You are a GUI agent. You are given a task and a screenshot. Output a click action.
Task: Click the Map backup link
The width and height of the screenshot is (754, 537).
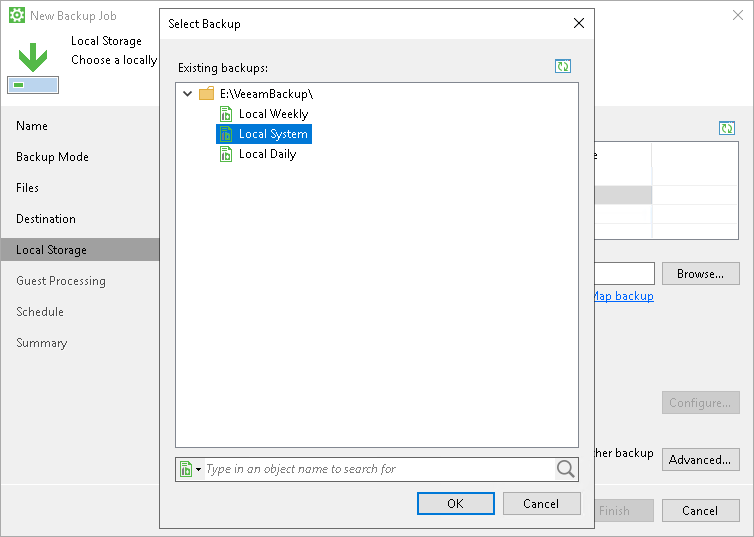[x=622, y=296]
